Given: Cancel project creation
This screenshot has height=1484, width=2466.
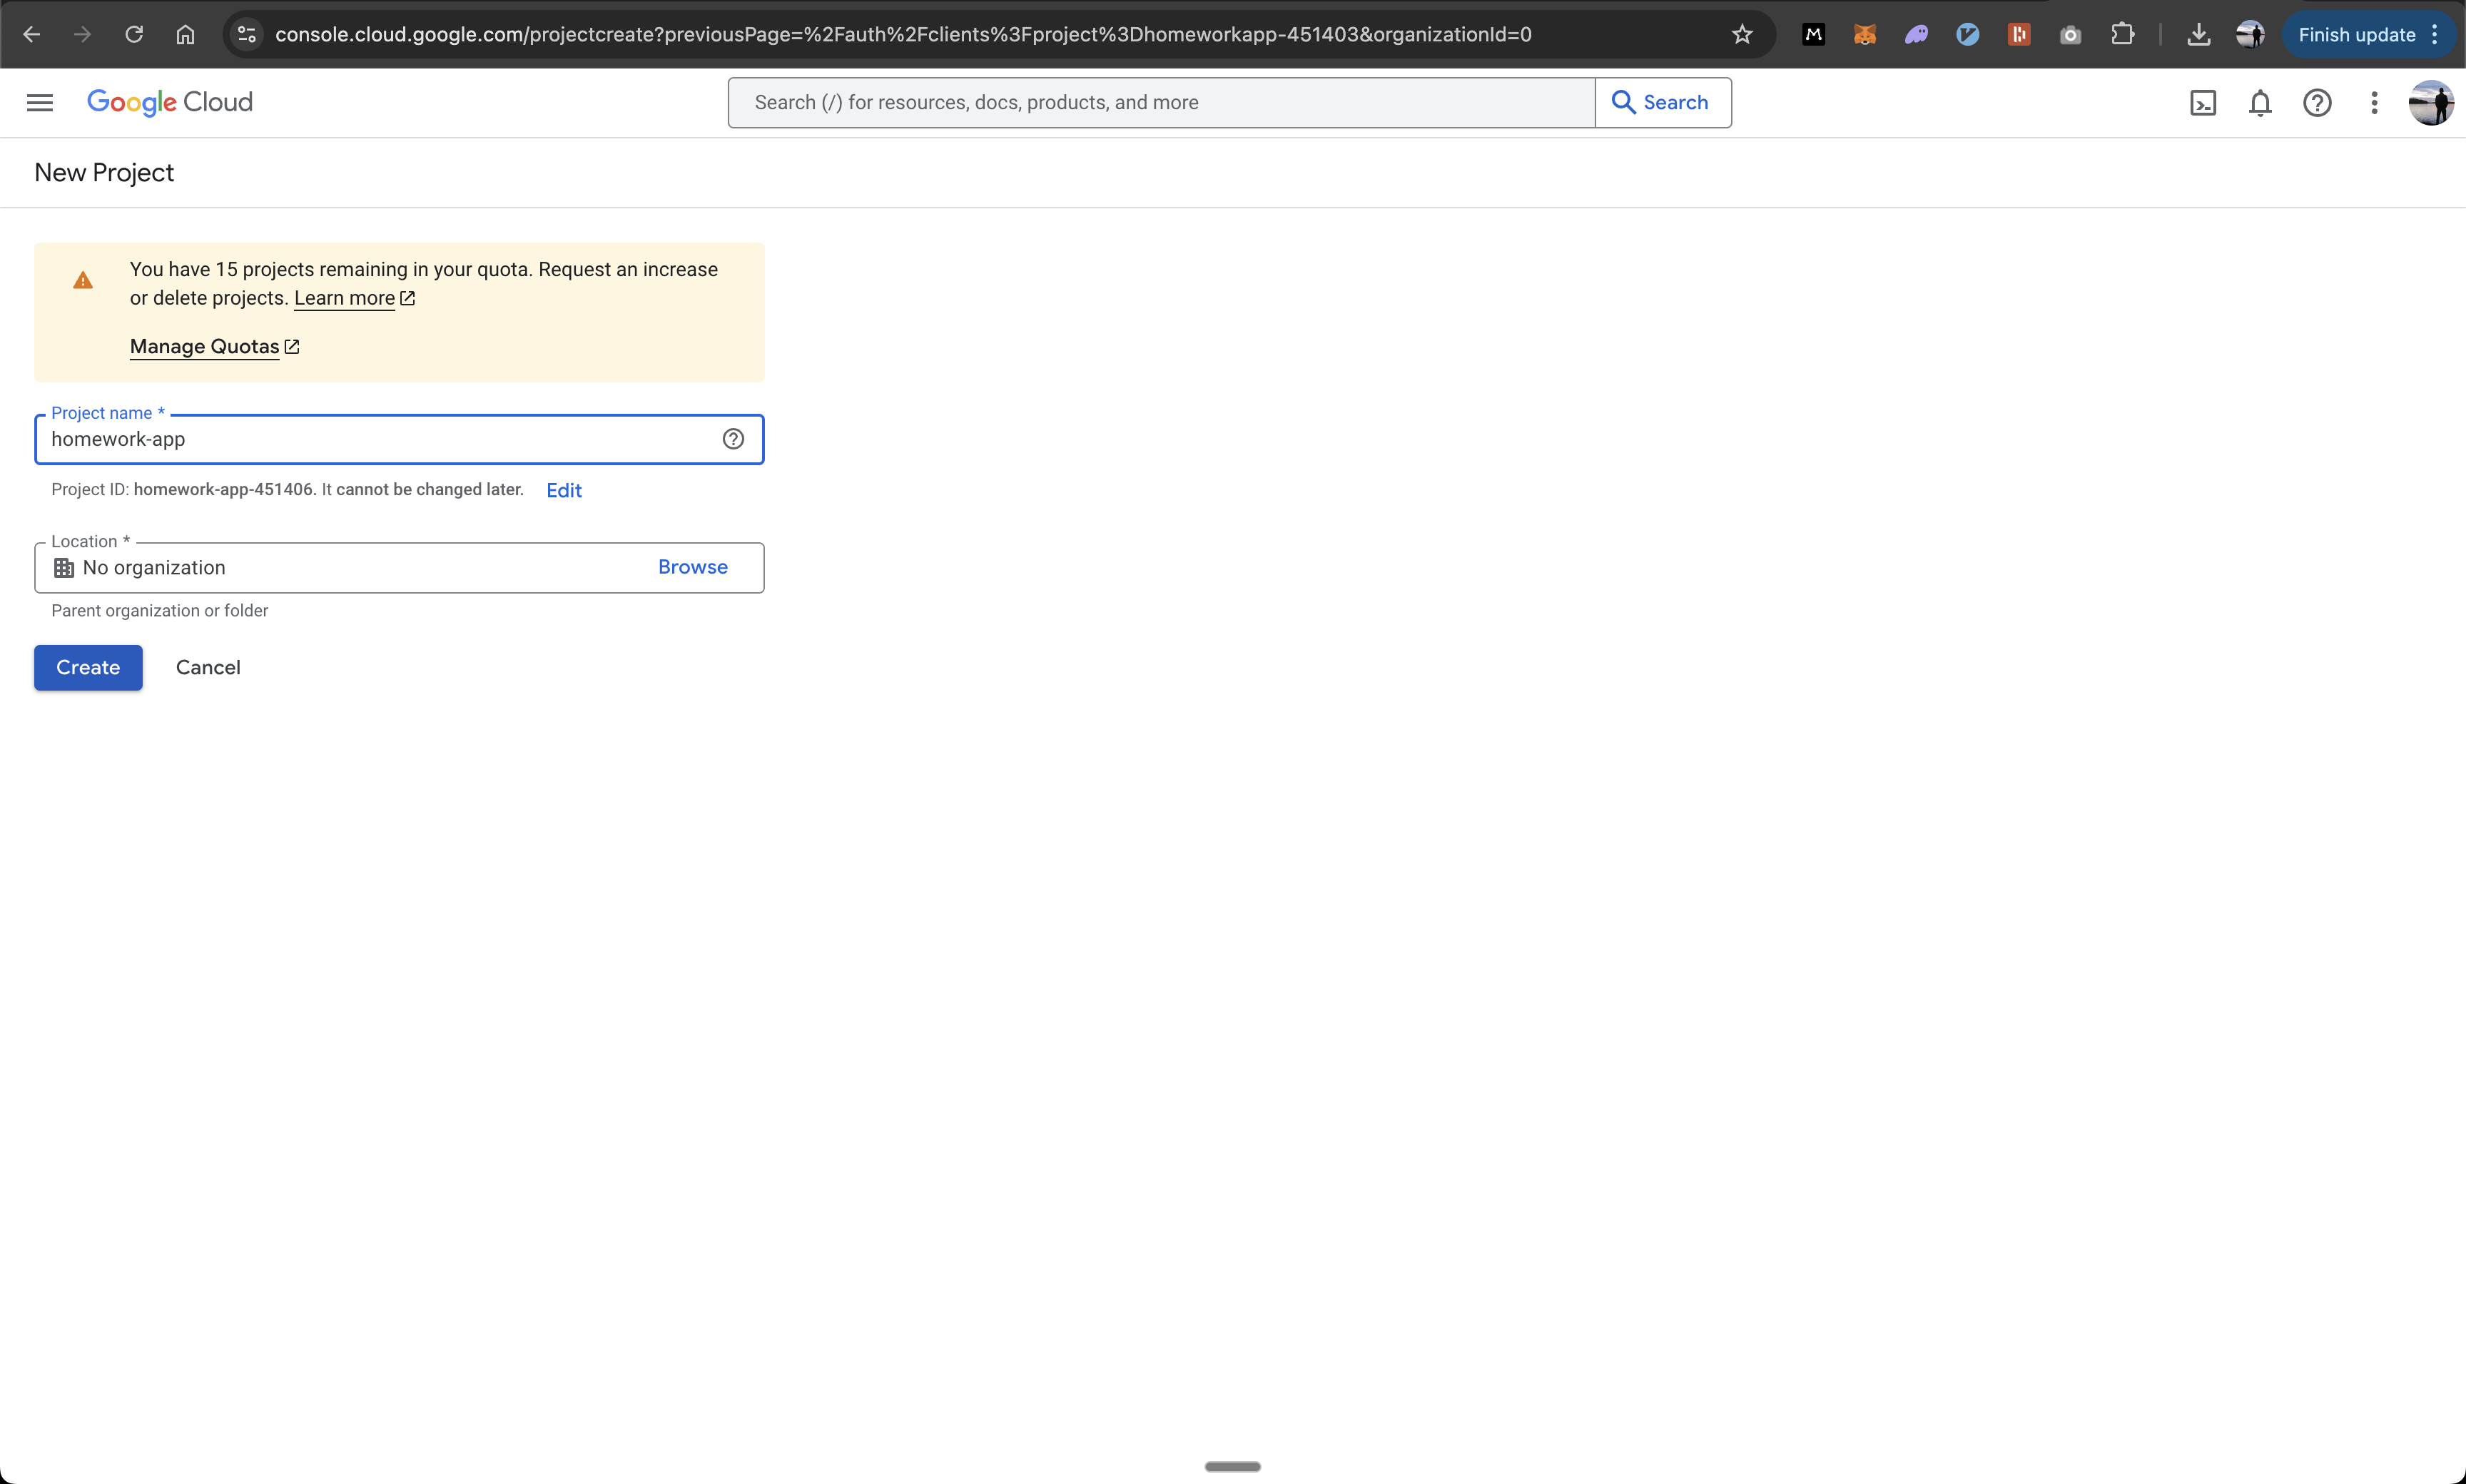Looking at the screenshot, I should click(208, 667).
